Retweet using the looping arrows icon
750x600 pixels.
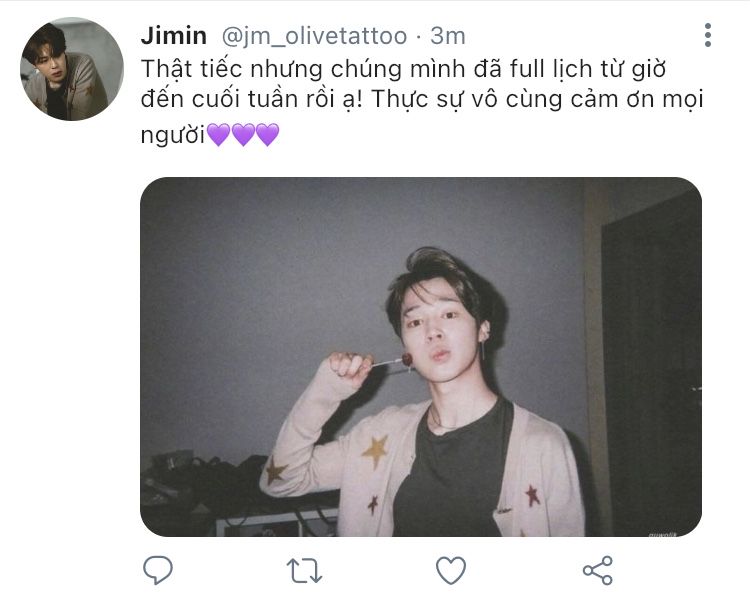click(304, 571)
